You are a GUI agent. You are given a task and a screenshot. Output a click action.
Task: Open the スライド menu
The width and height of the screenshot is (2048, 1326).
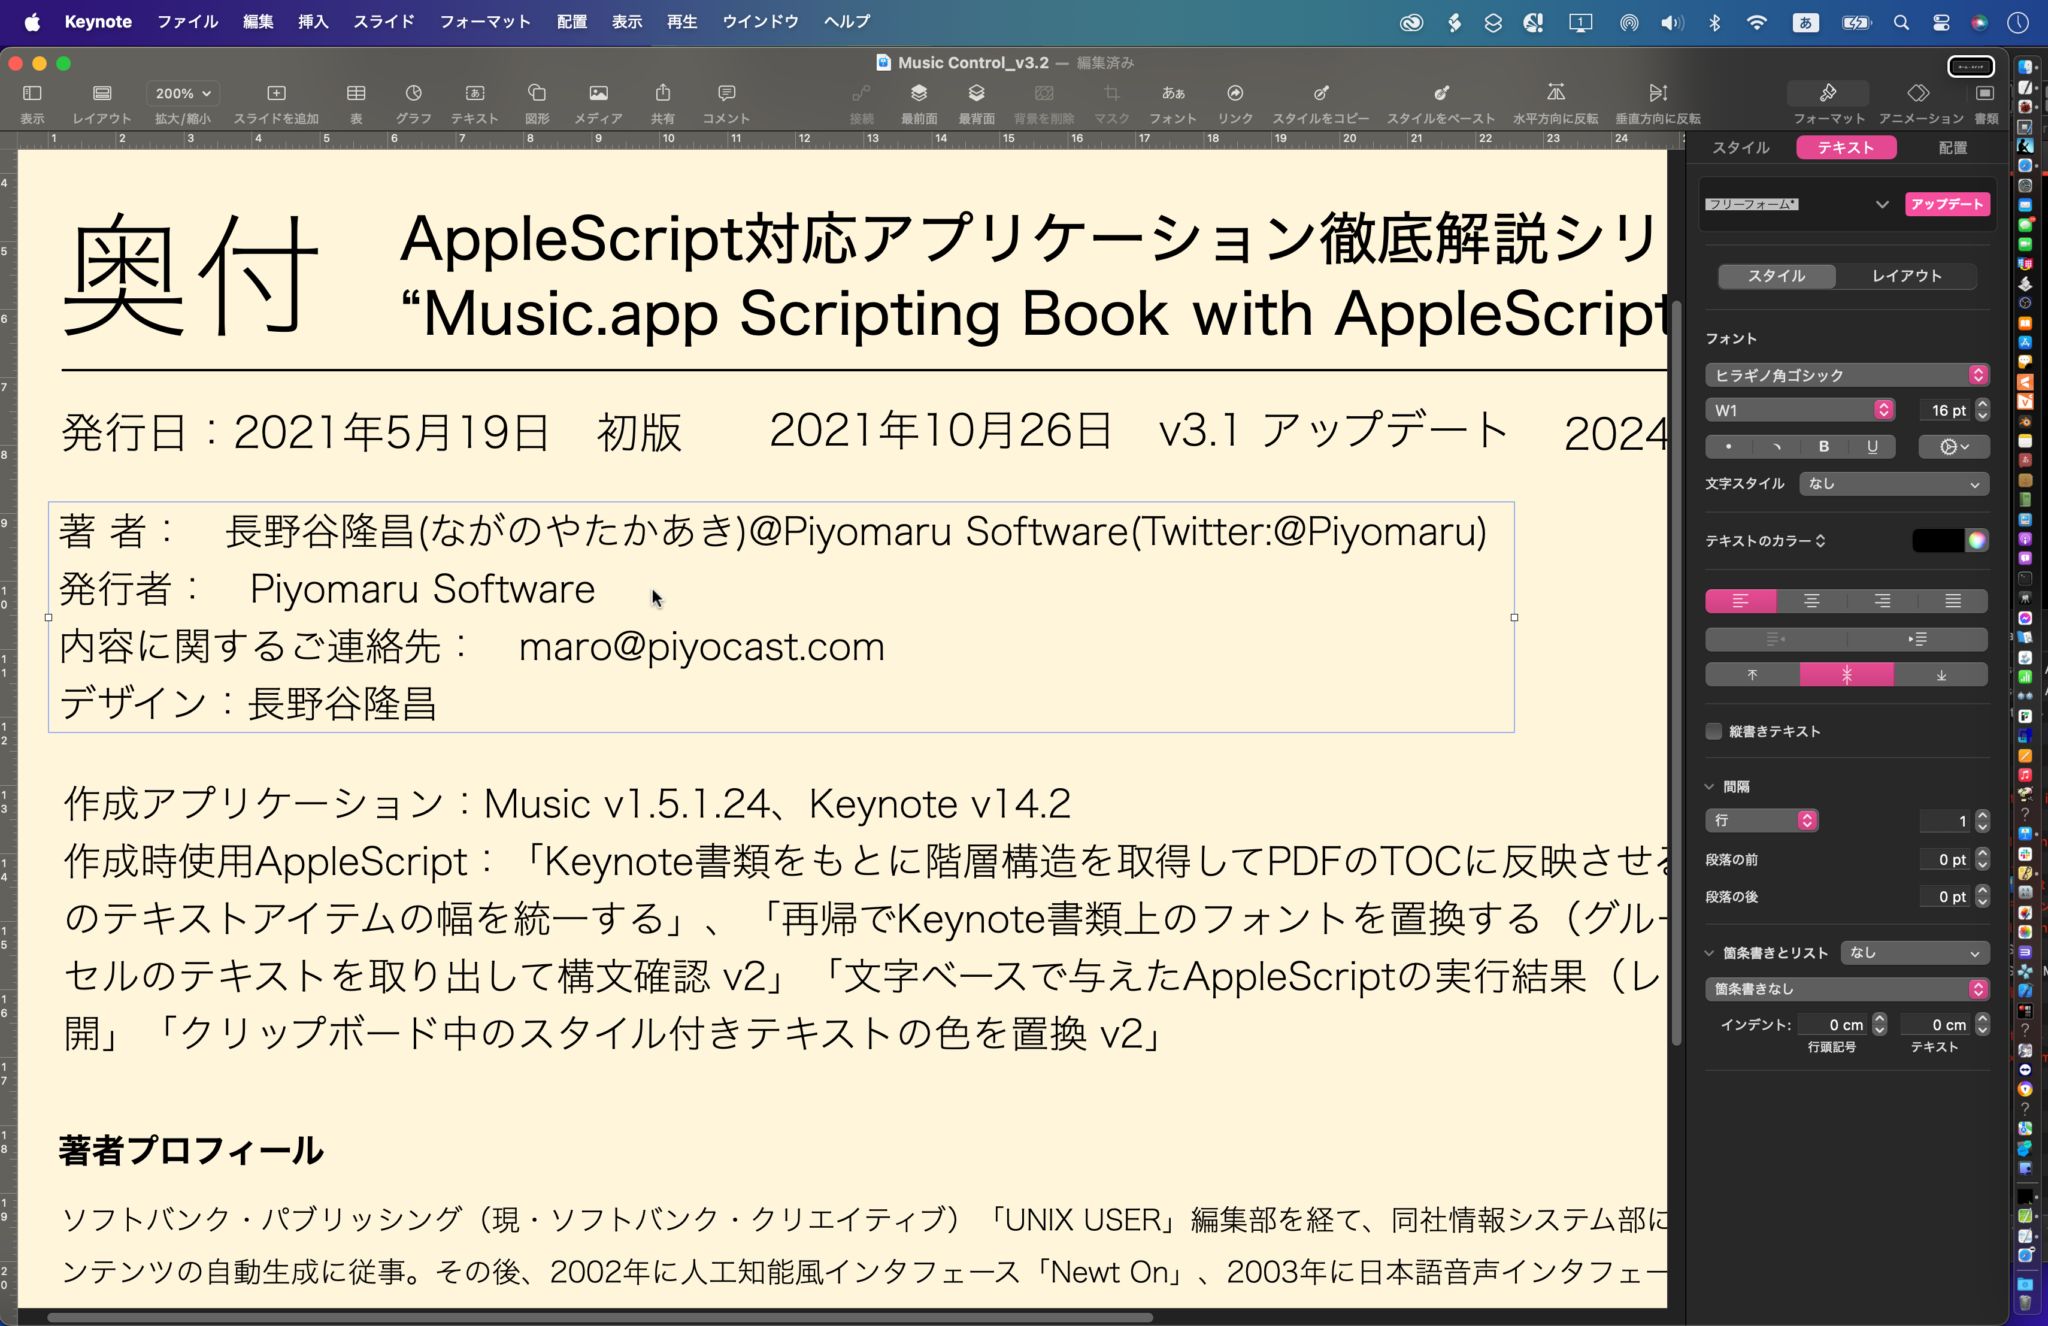pos(383,21)
